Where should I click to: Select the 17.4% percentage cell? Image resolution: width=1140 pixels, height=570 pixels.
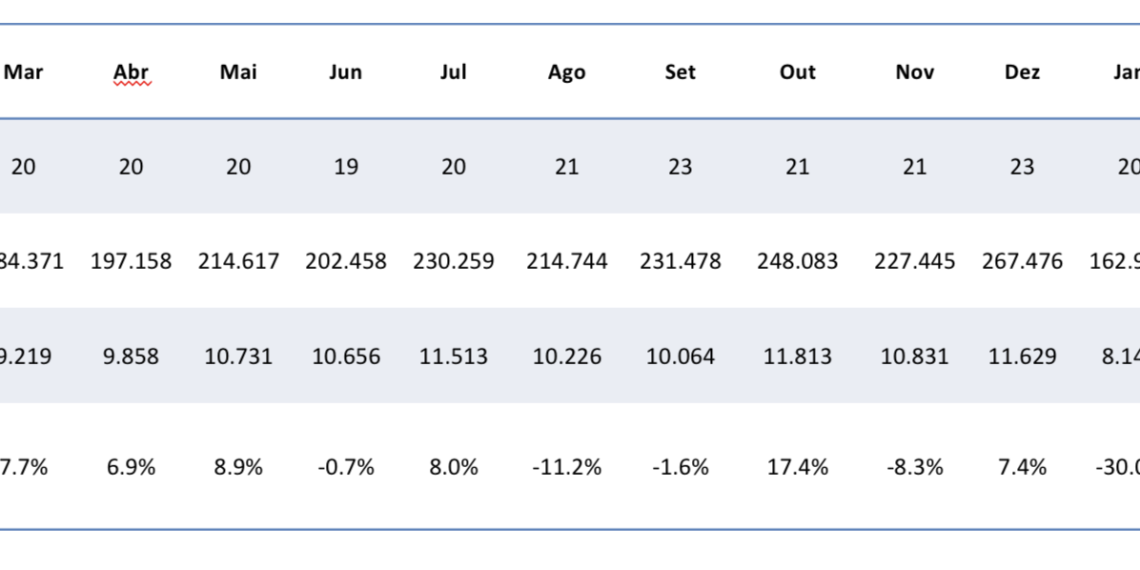pyautogui.click(x=797, y=467)
